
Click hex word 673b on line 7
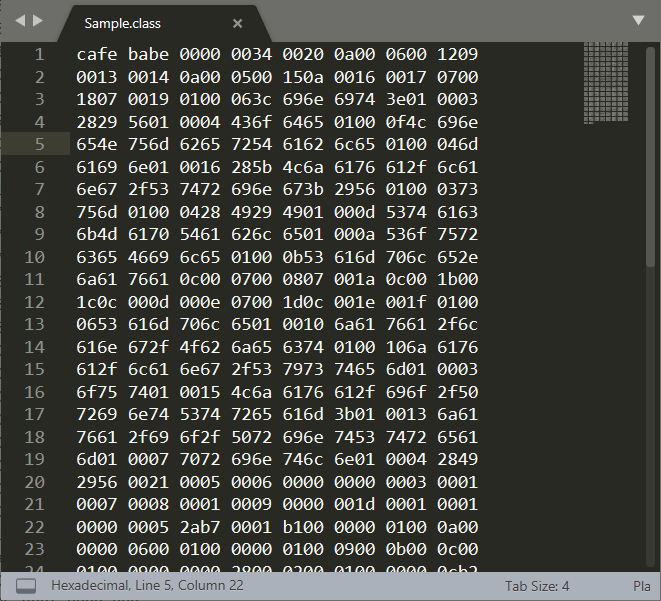pos(303,189)
